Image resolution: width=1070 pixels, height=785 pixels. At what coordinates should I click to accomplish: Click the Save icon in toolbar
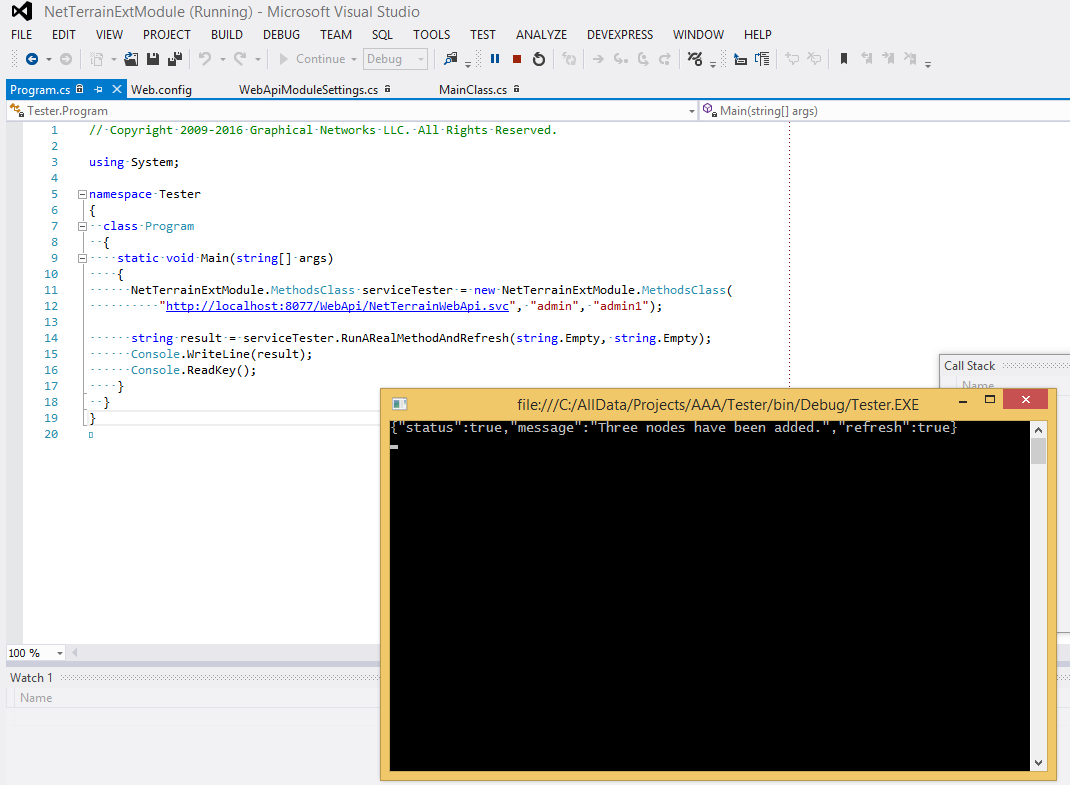(x=153, y=59)
